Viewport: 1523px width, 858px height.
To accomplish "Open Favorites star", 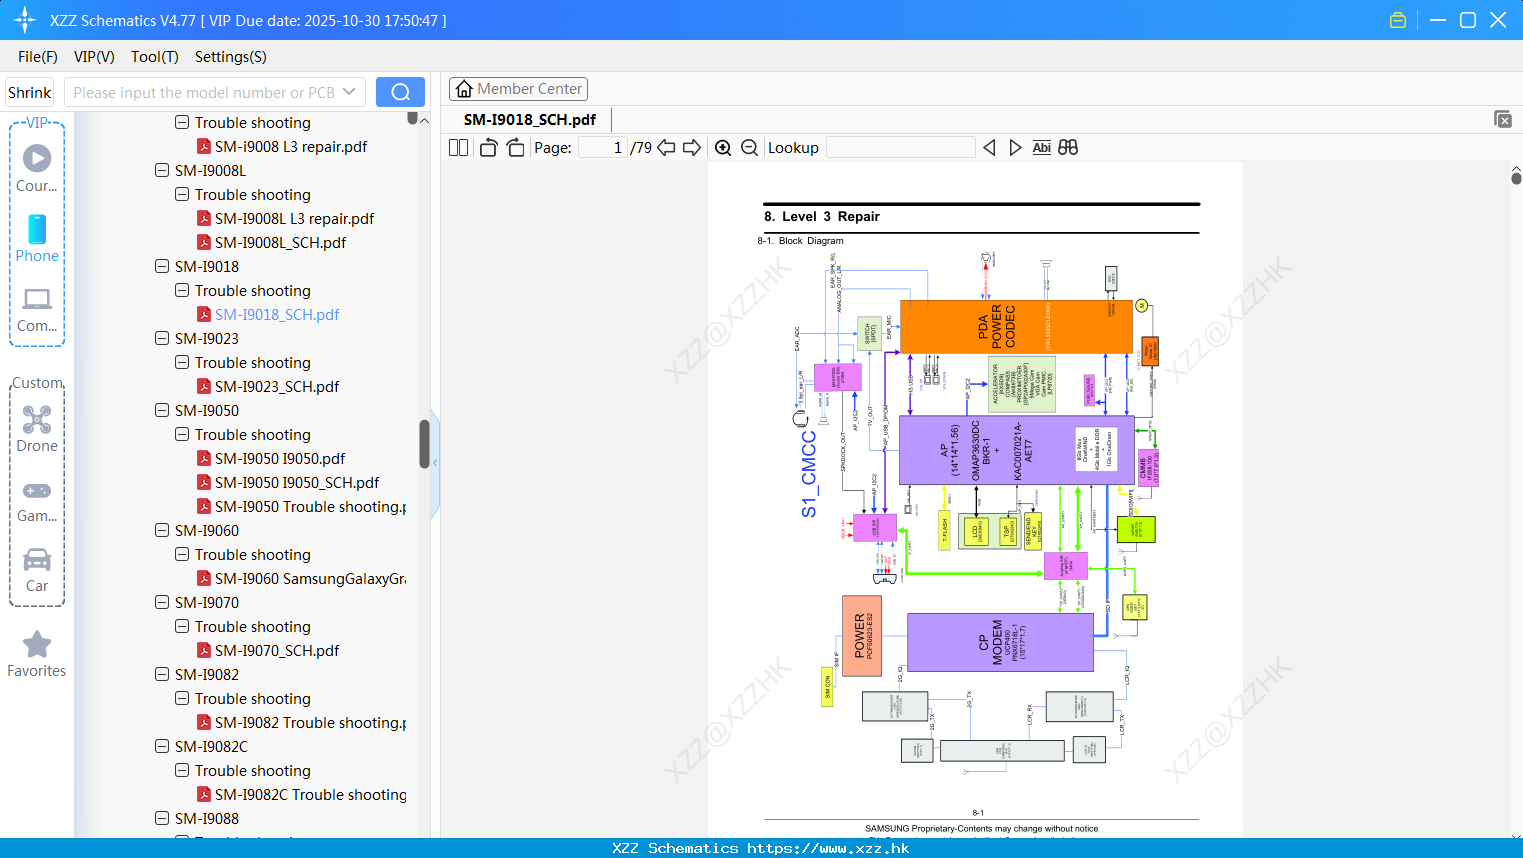I will click(37, 645).
